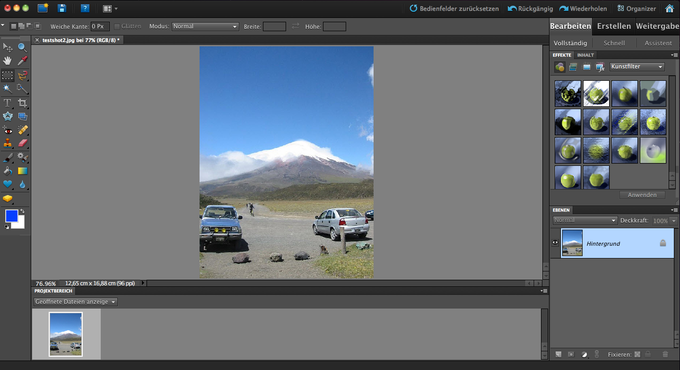
Task: Select the Healing Brush bandage tool
Action: click(22, 130)
